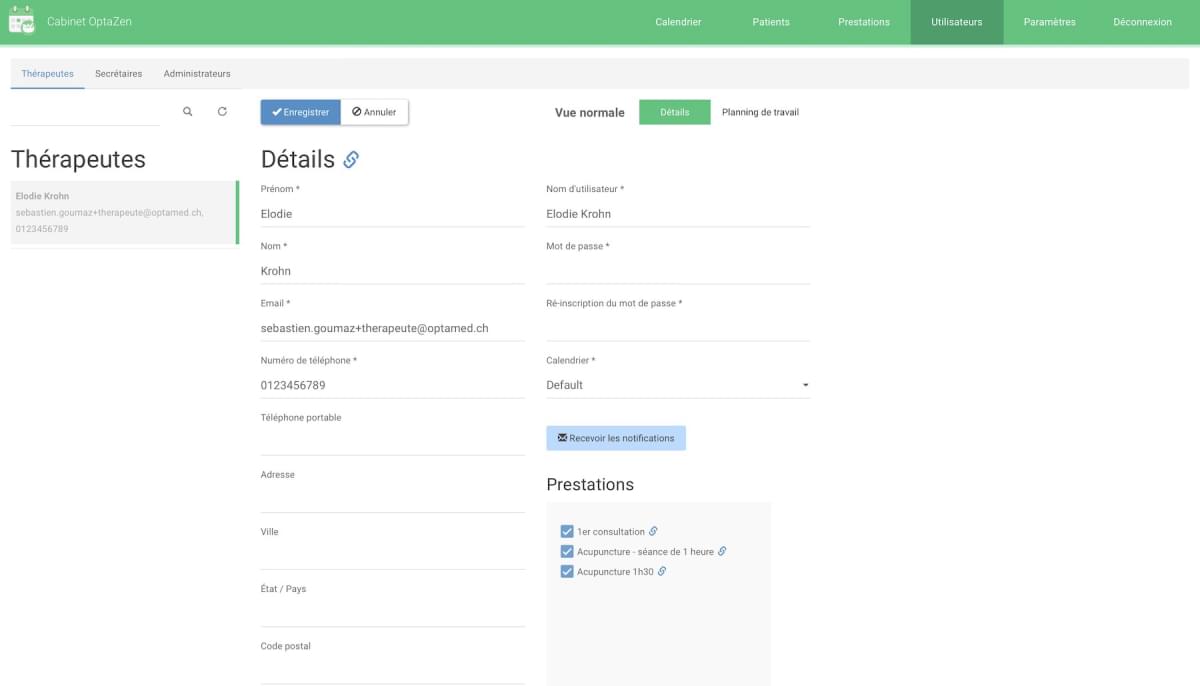The height and width of the screenshot is (686, 1200).
Task: Cancel editing with the Annuler button
Action: coord(374,112)
